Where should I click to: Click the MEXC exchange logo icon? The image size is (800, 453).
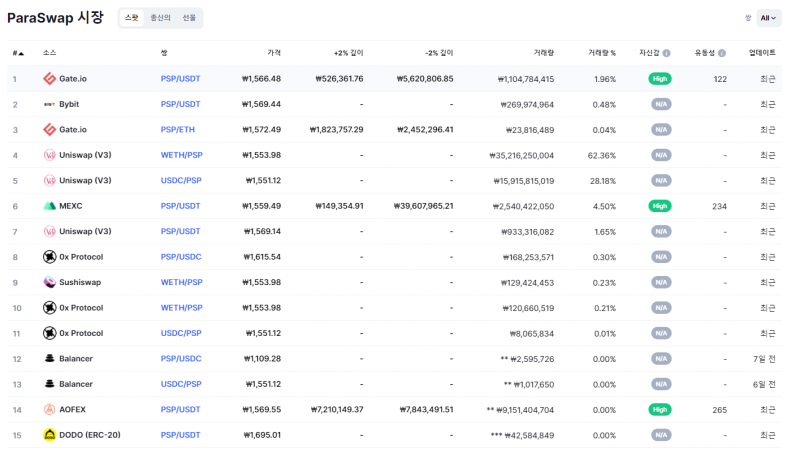click(49, 206)
